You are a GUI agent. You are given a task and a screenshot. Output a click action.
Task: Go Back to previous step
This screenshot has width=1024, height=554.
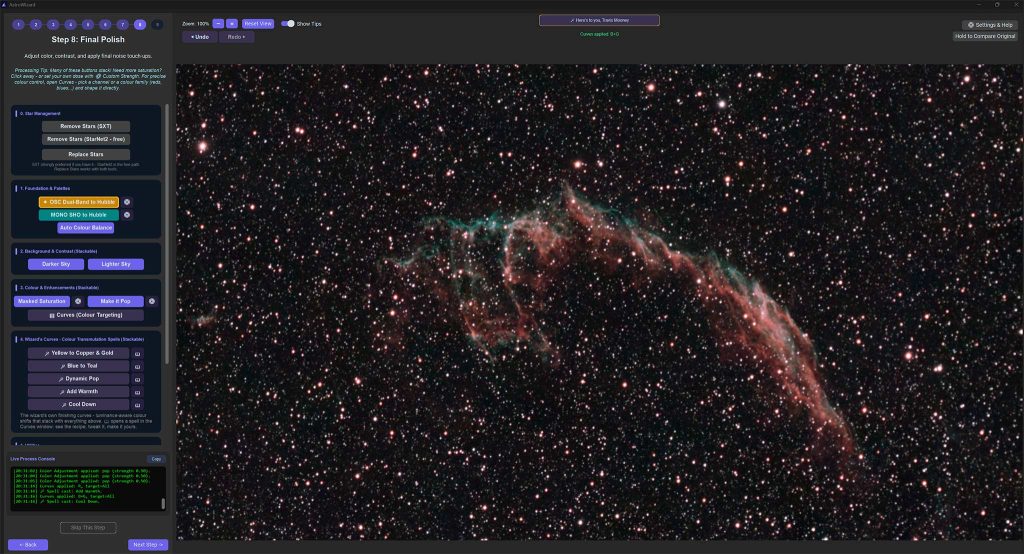click(28, 545)
